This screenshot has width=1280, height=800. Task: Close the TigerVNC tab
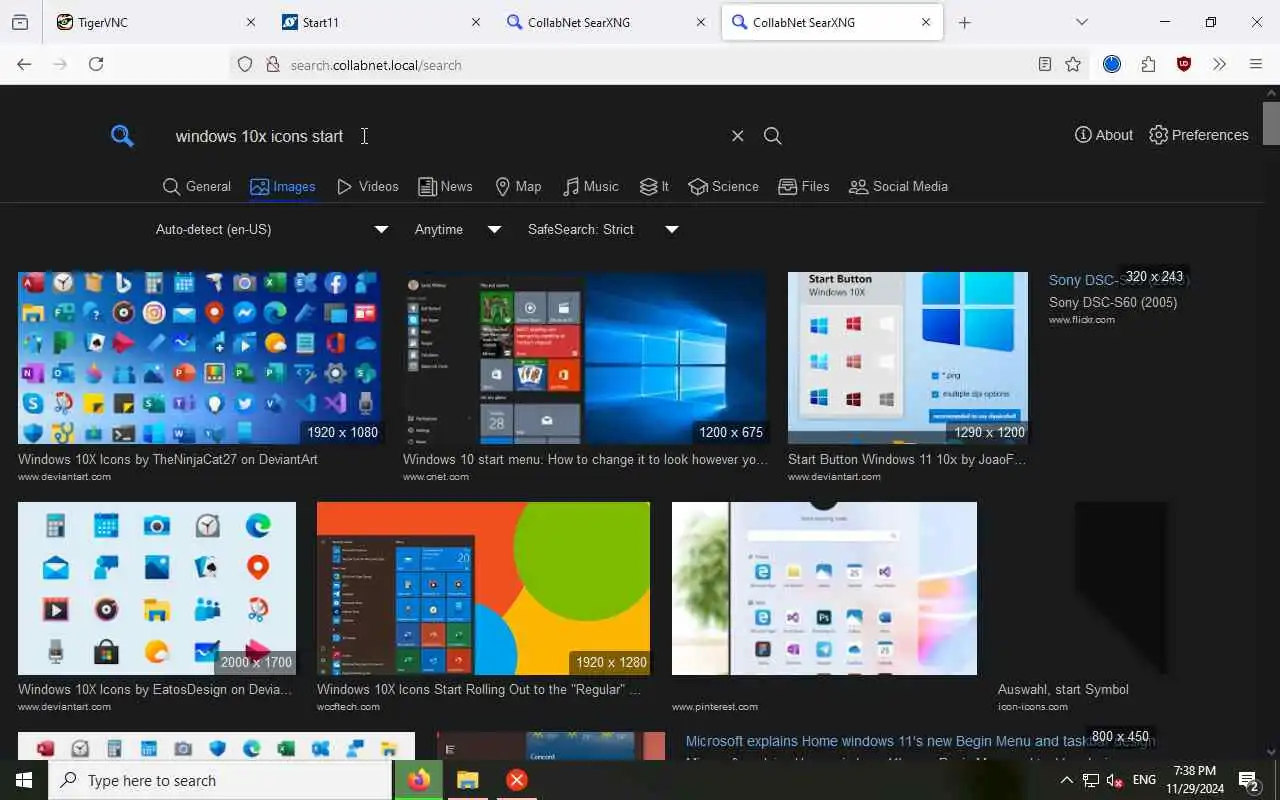coord(251,22)
